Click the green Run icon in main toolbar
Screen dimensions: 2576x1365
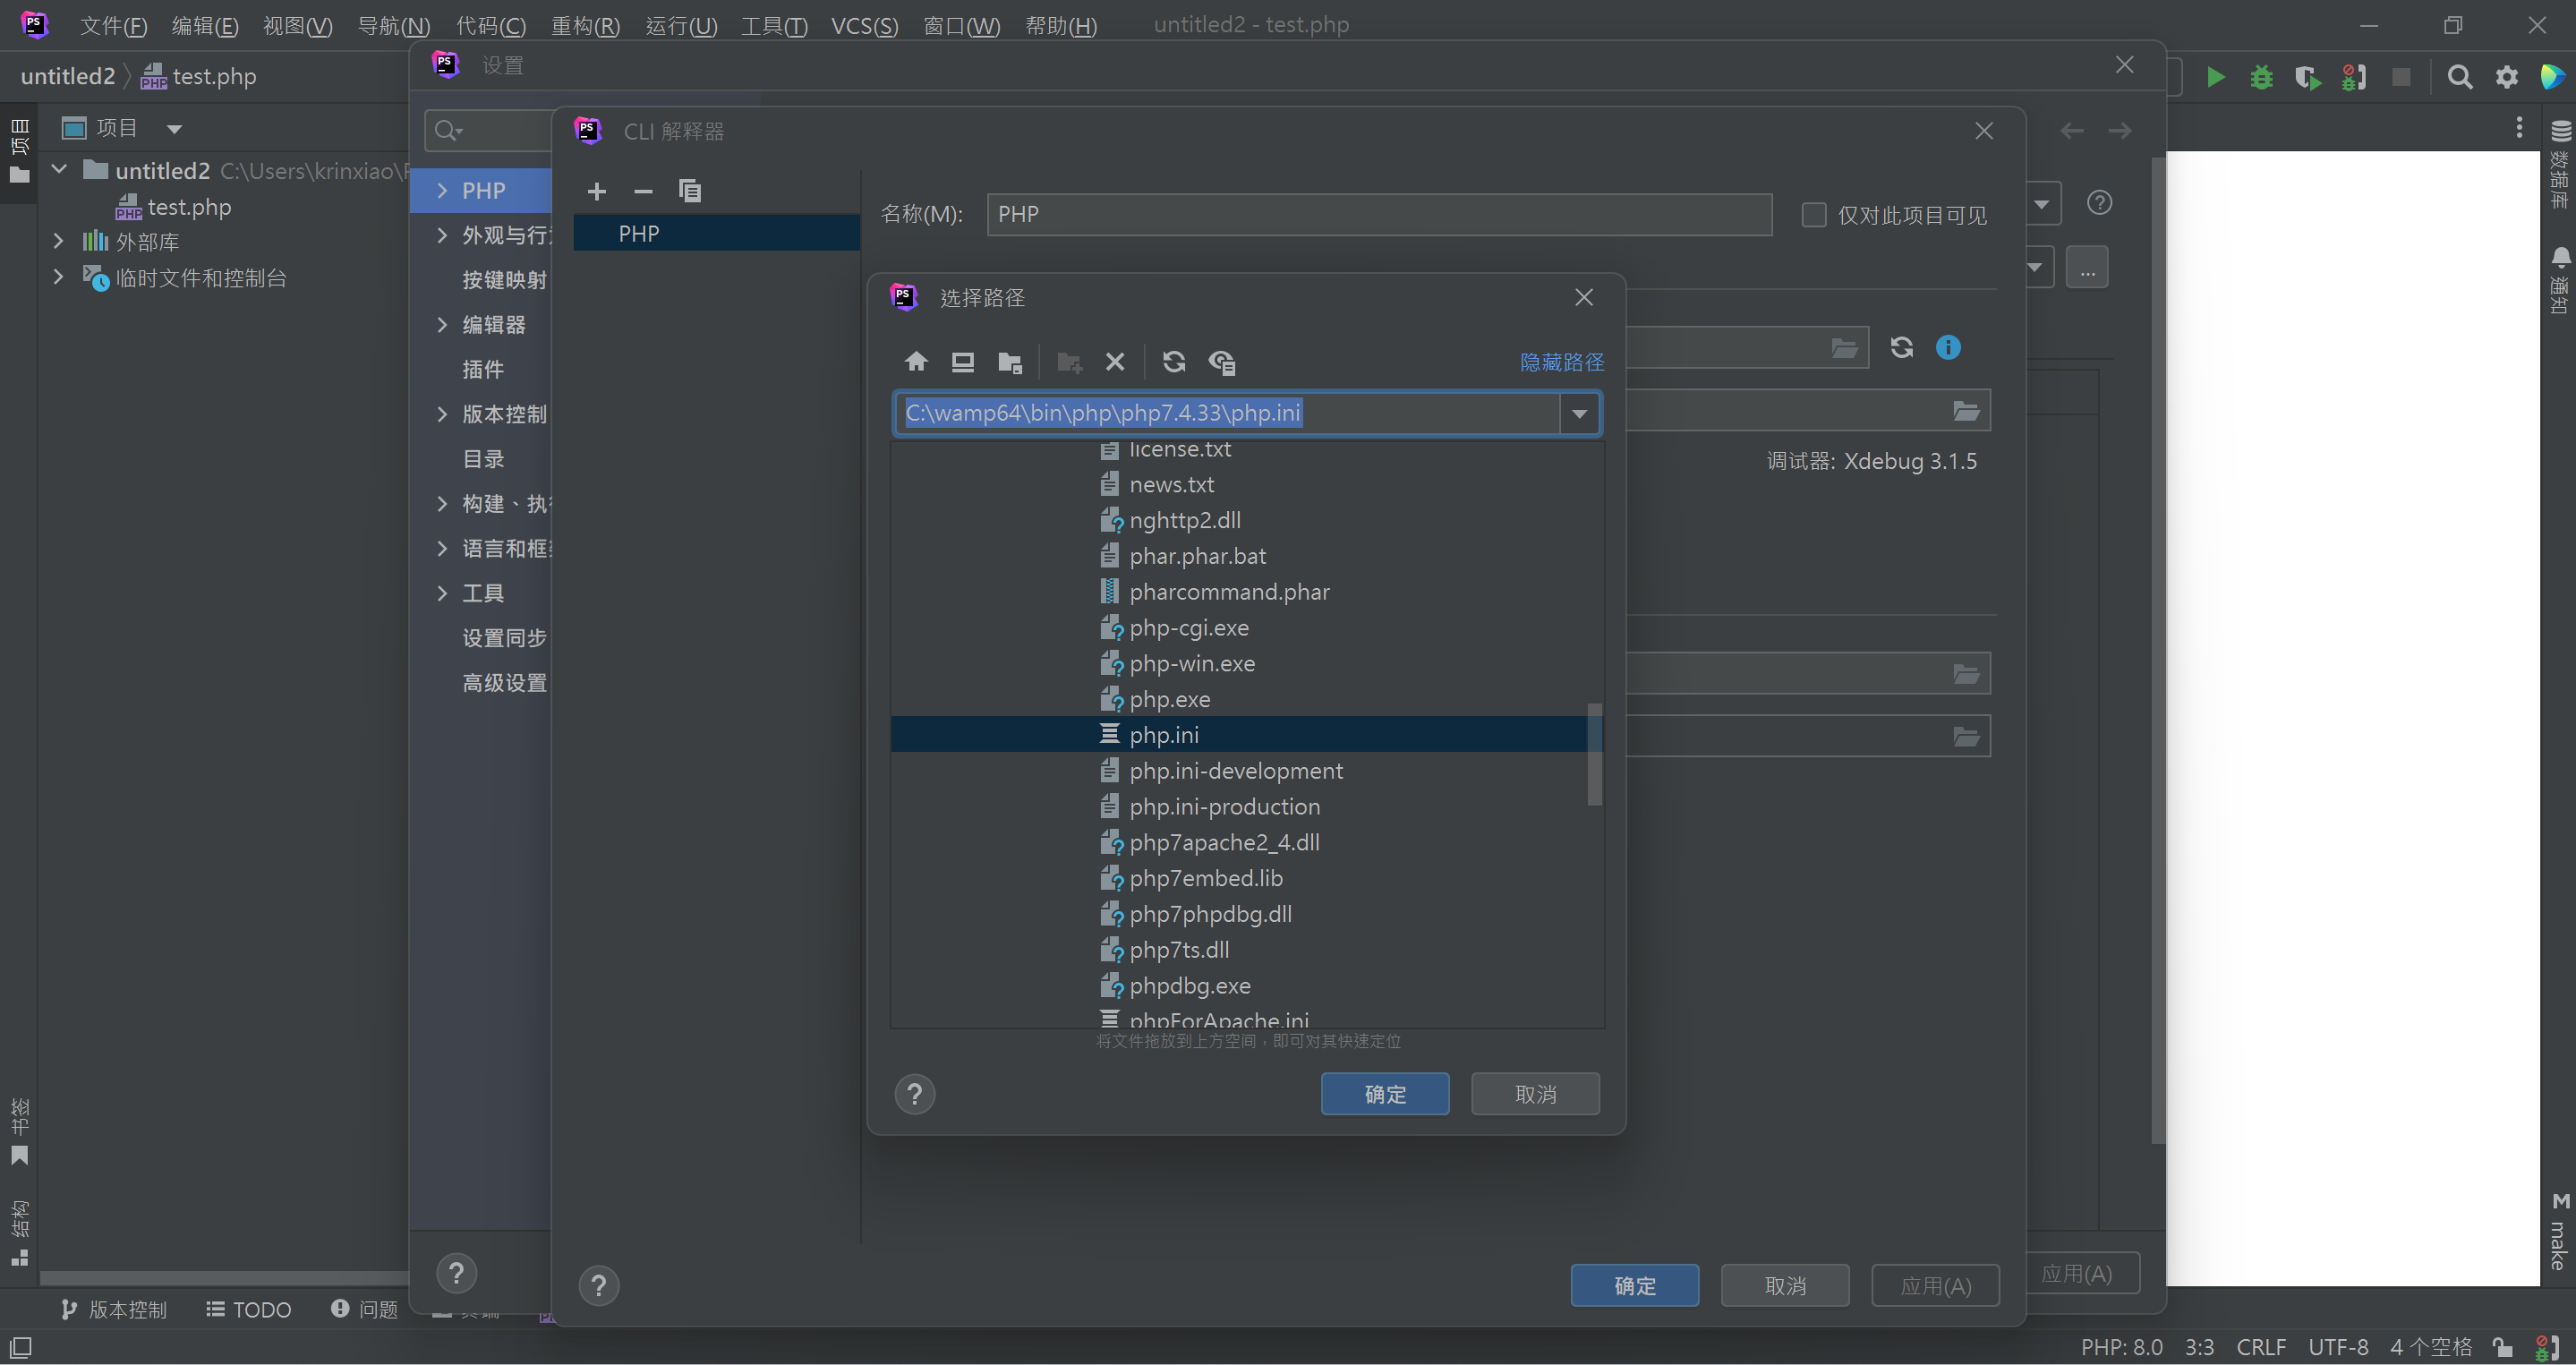click(x=2216, y=77)
